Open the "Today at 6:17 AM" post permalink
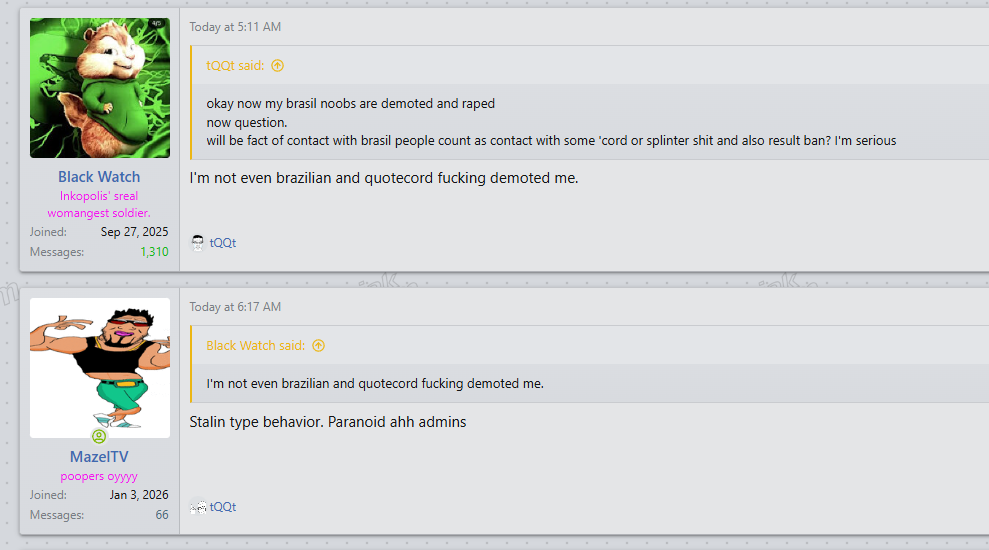 pyautogui.click(x=235, y=307)
